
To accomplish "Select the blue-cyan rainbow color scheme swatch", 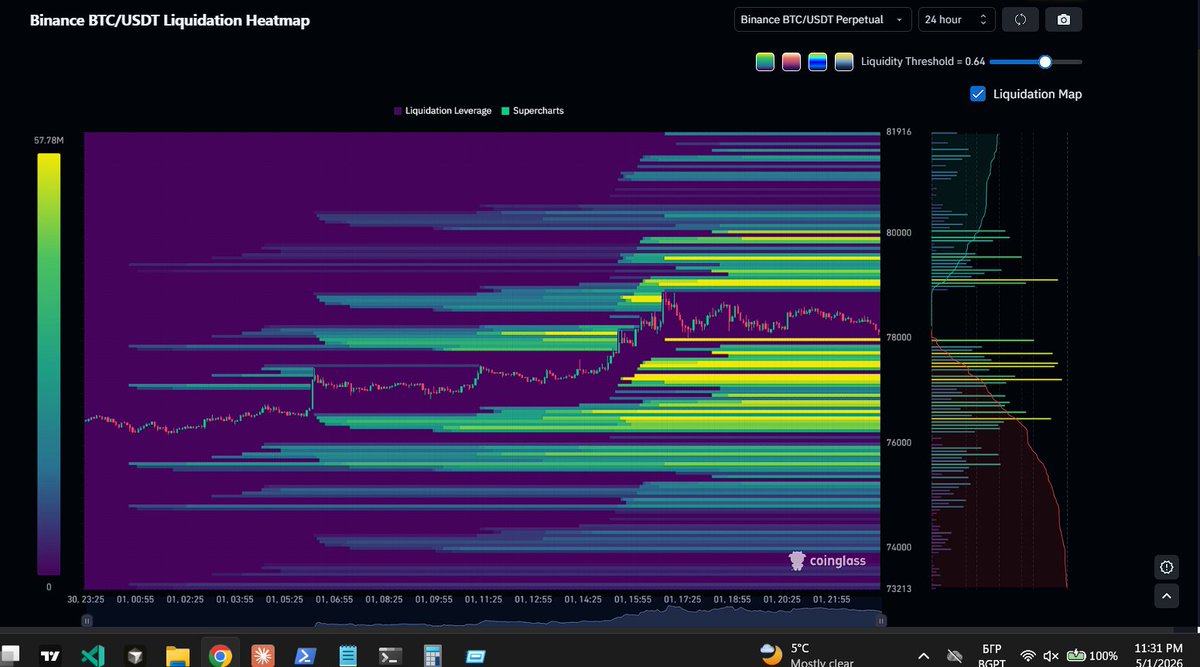I will (818, 62).
